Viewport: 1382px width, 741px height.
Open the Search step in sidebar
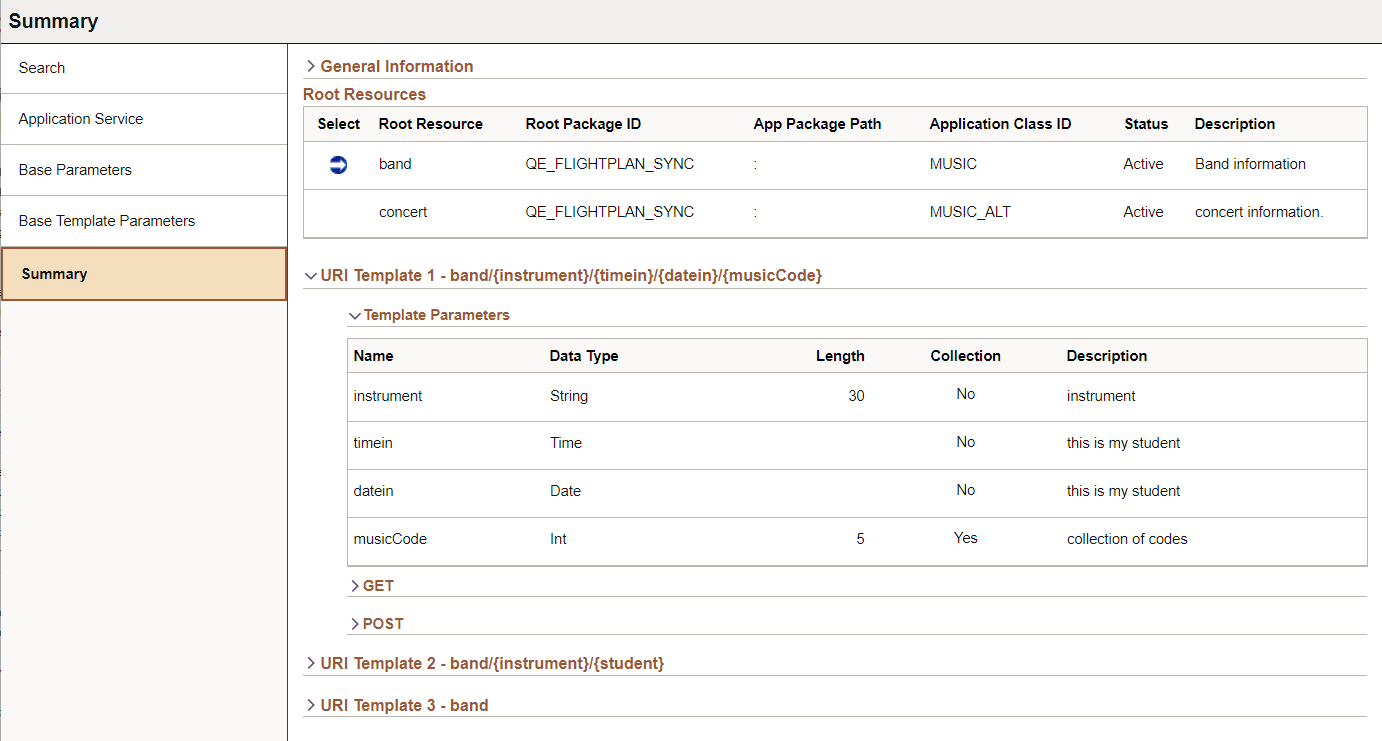coord(144,68)
